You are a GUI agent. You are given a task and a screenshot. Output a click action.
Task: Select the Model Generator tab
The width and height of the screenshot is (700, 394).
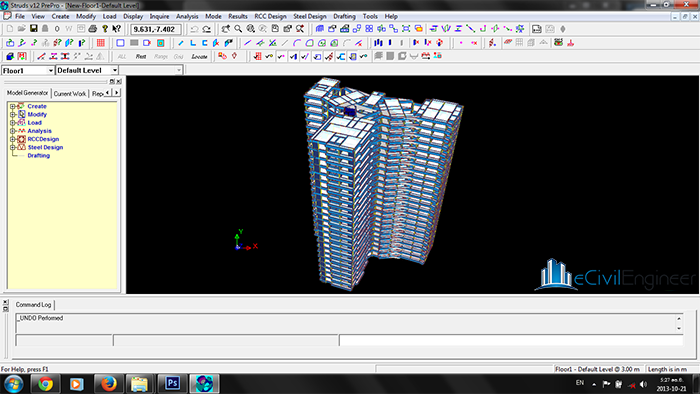tap(27, 93)
